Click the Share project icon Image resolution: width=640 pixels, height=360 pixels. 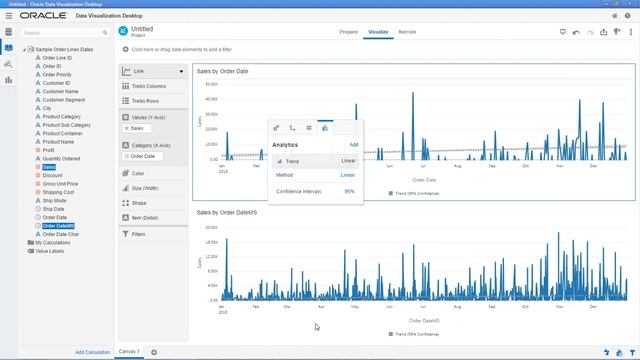[x=603, y=32]
